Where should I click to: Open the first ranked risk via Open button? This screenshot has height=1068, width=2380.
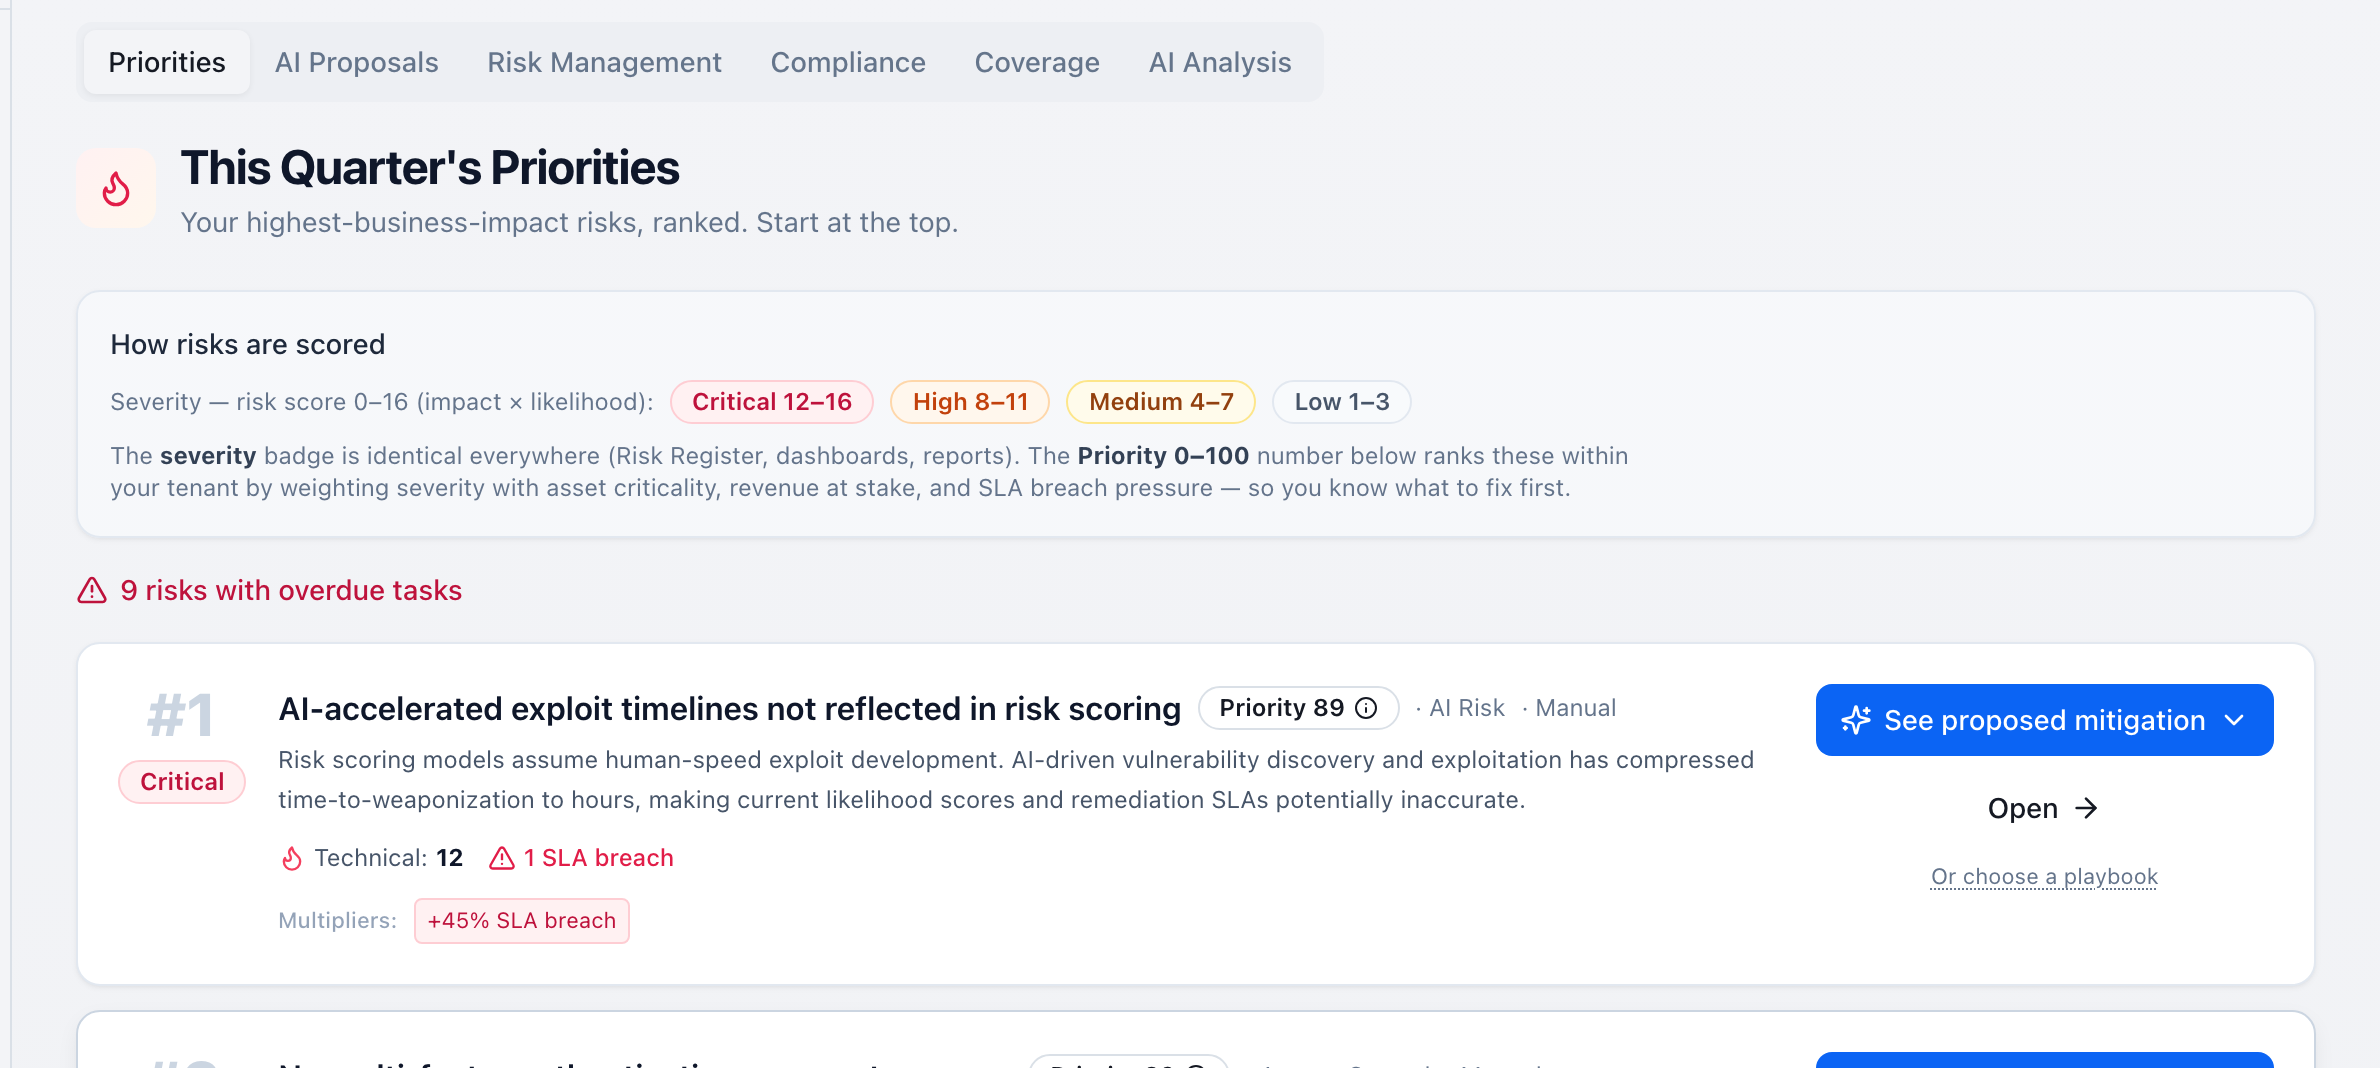click(x=2043, y=808)
